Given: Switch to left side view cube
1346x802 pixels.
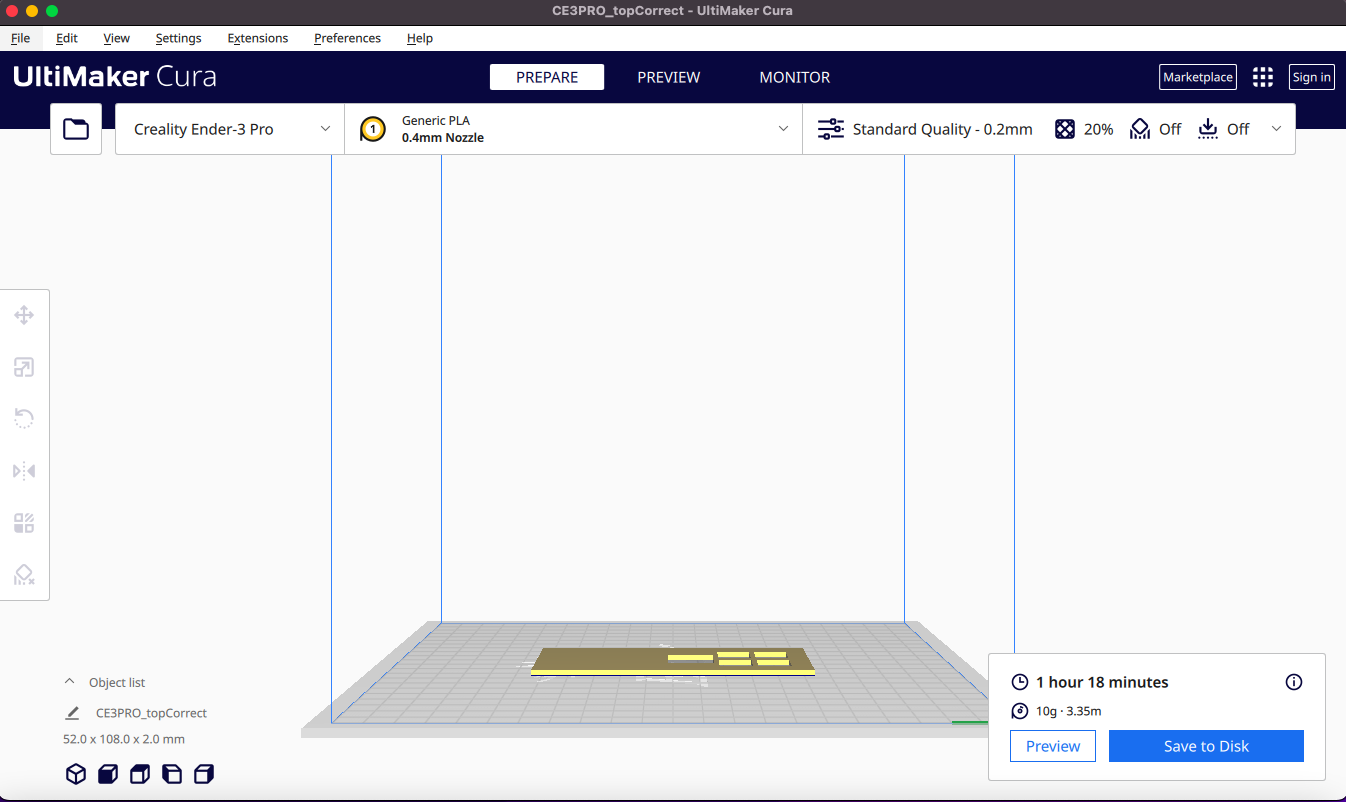Looking at the screenshot, I should click(172, 773).
